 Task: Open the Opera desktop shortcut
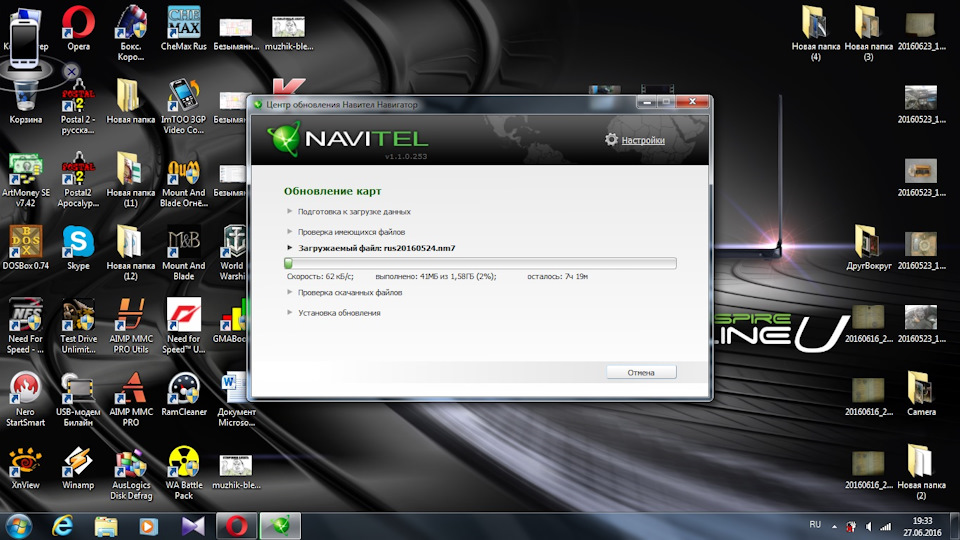click(x=78, y=29)
